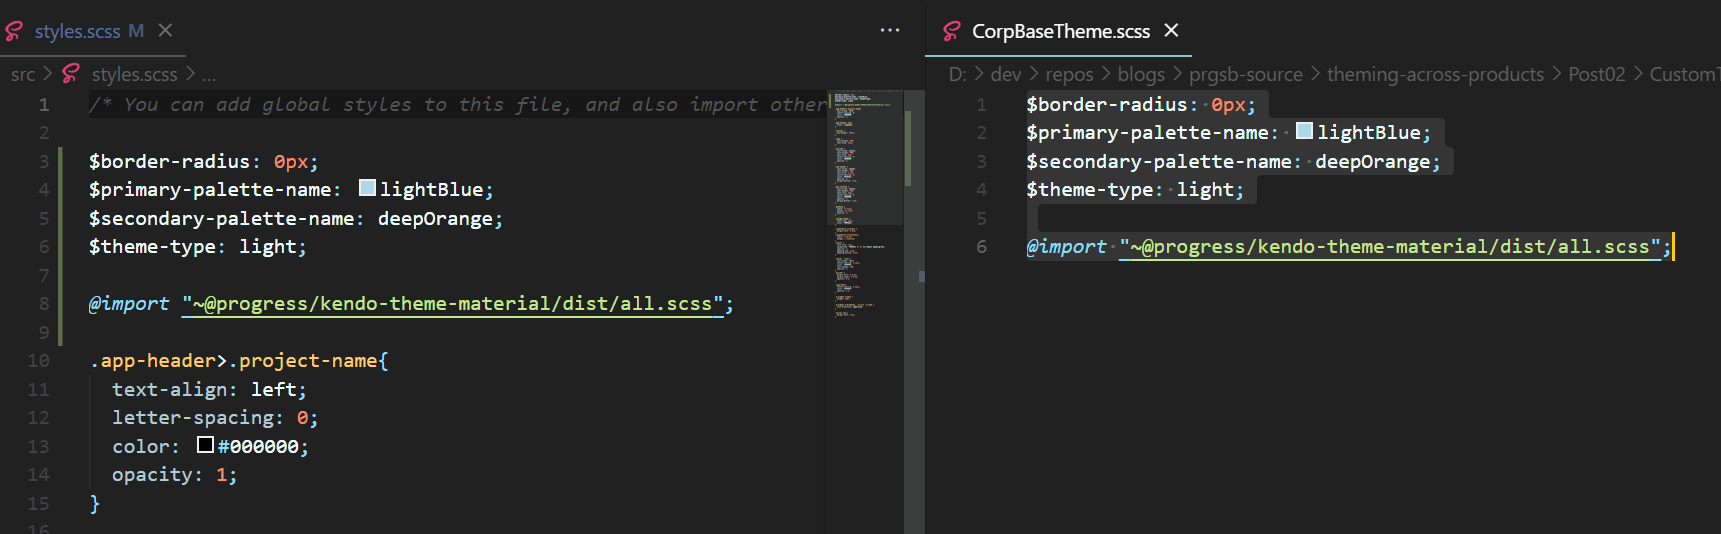1721x534 pixels.
Task: Open lightBlue color swatch in CorpBaseTheme.scss
Action: pos(1304,131)
